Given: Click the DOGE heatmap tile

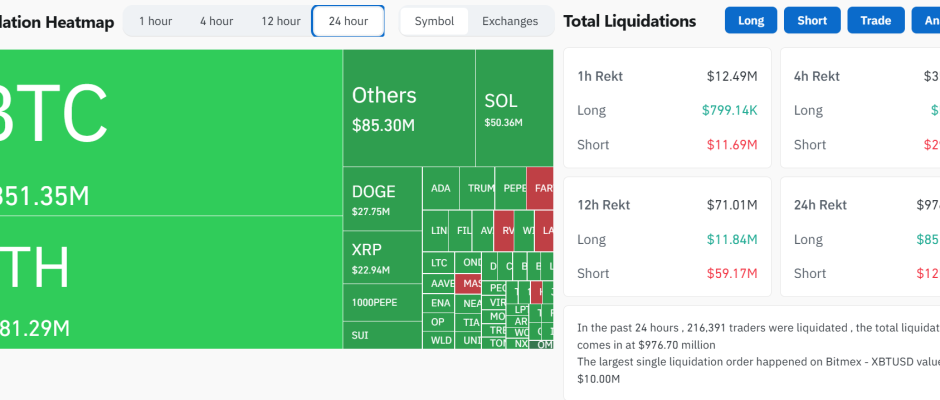Looking at the screenshot, I should 382,199.
